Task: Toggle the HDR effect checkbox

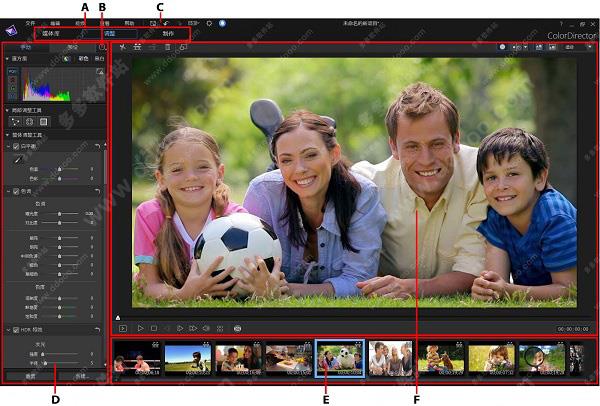Action: pyautogui.click(x=16, y=329)
